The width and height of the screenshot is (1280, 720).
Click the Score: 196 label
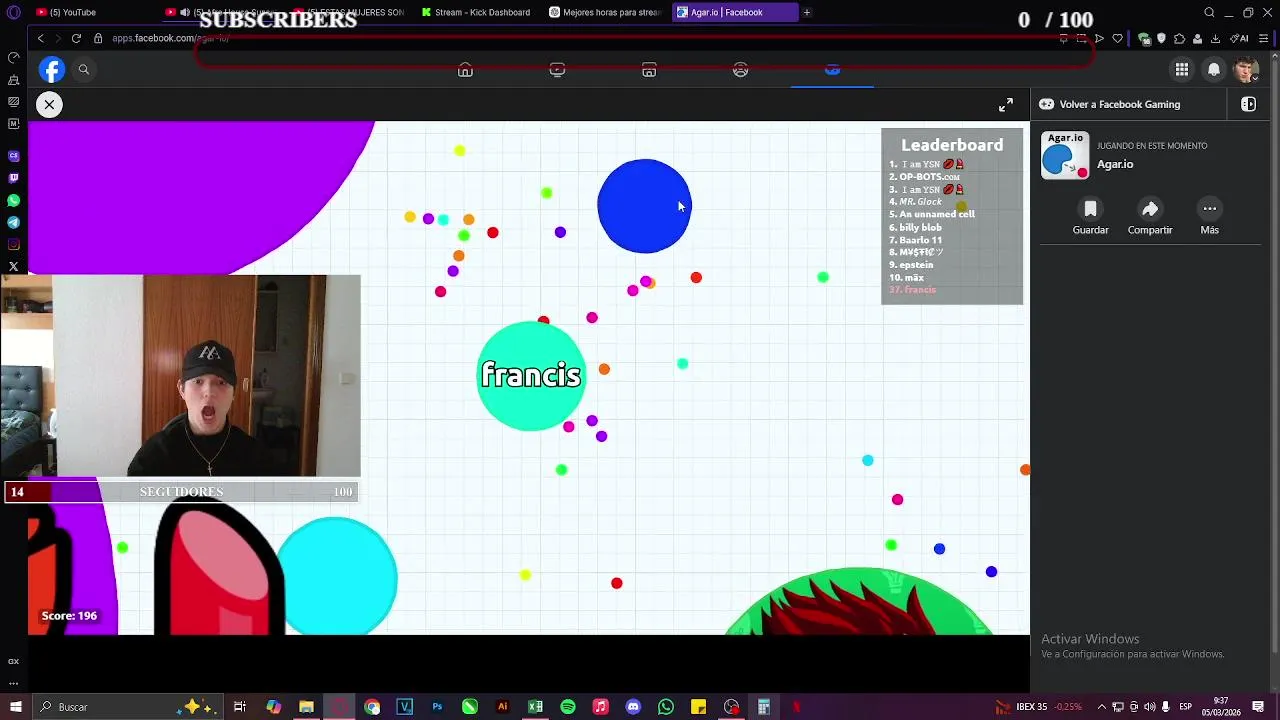(69, 616)
